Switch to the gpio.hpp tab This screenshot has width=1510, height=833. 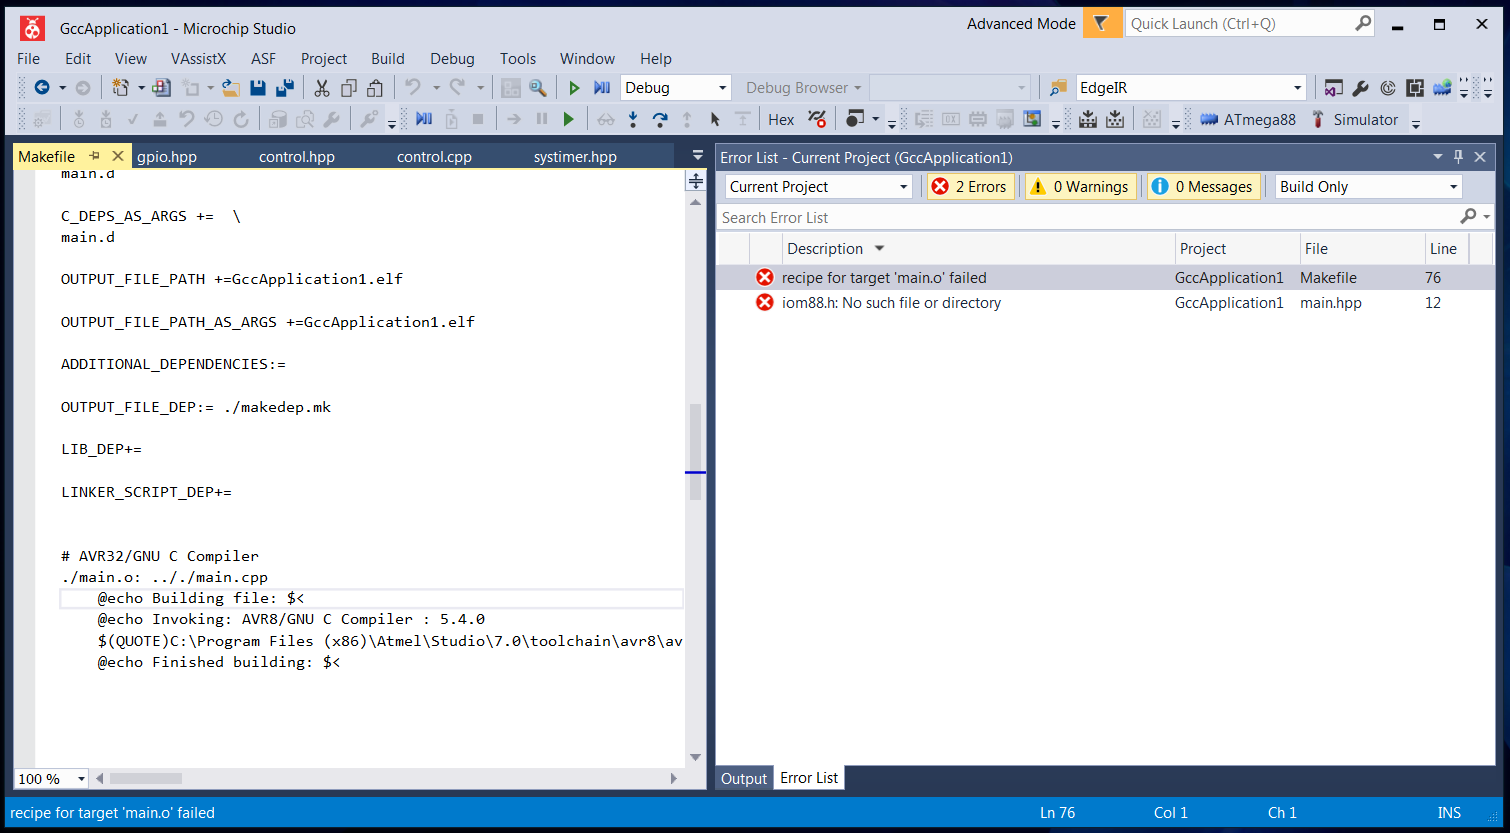click(167, 157)
